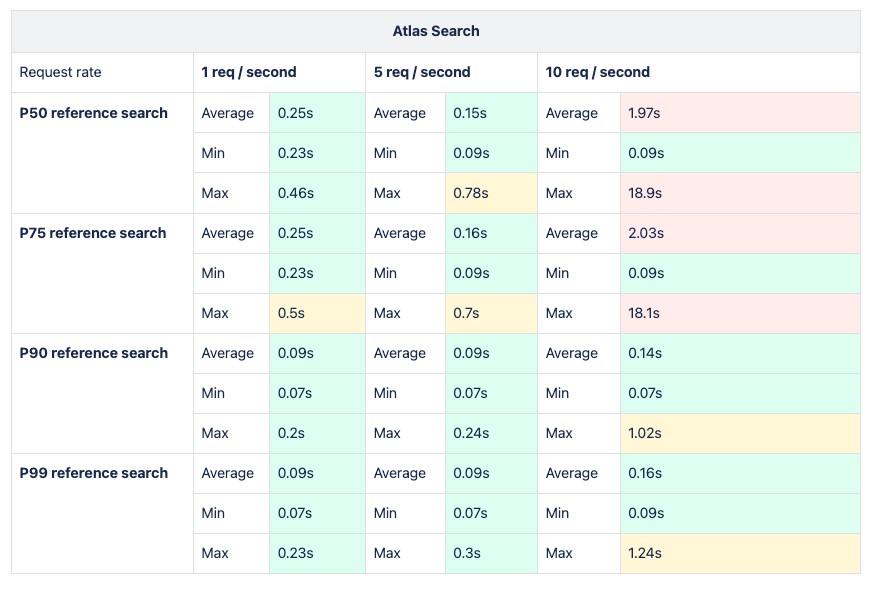Image resolution: width=875 pixels, height=590 pixels.
Task: Select the red 18.9s max cell
Action: click(740, 193)
